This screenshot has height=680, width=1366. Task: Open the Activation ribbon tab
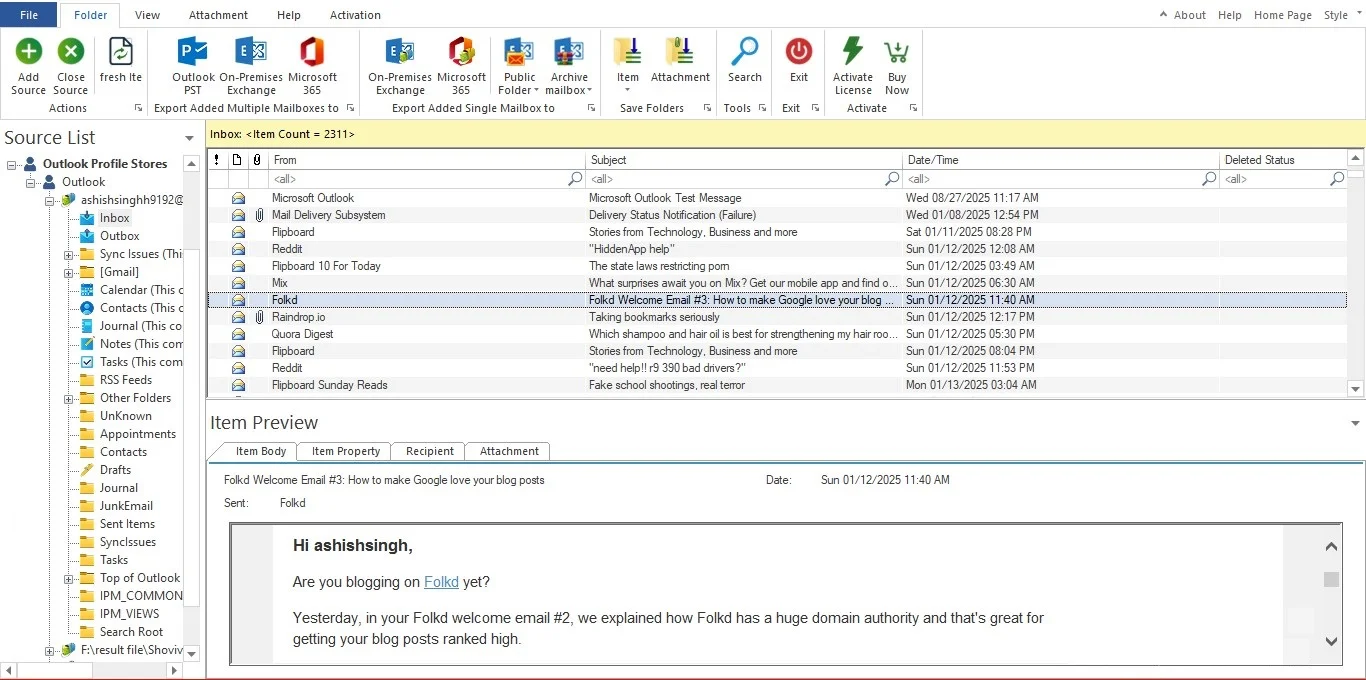click(355, 15)
